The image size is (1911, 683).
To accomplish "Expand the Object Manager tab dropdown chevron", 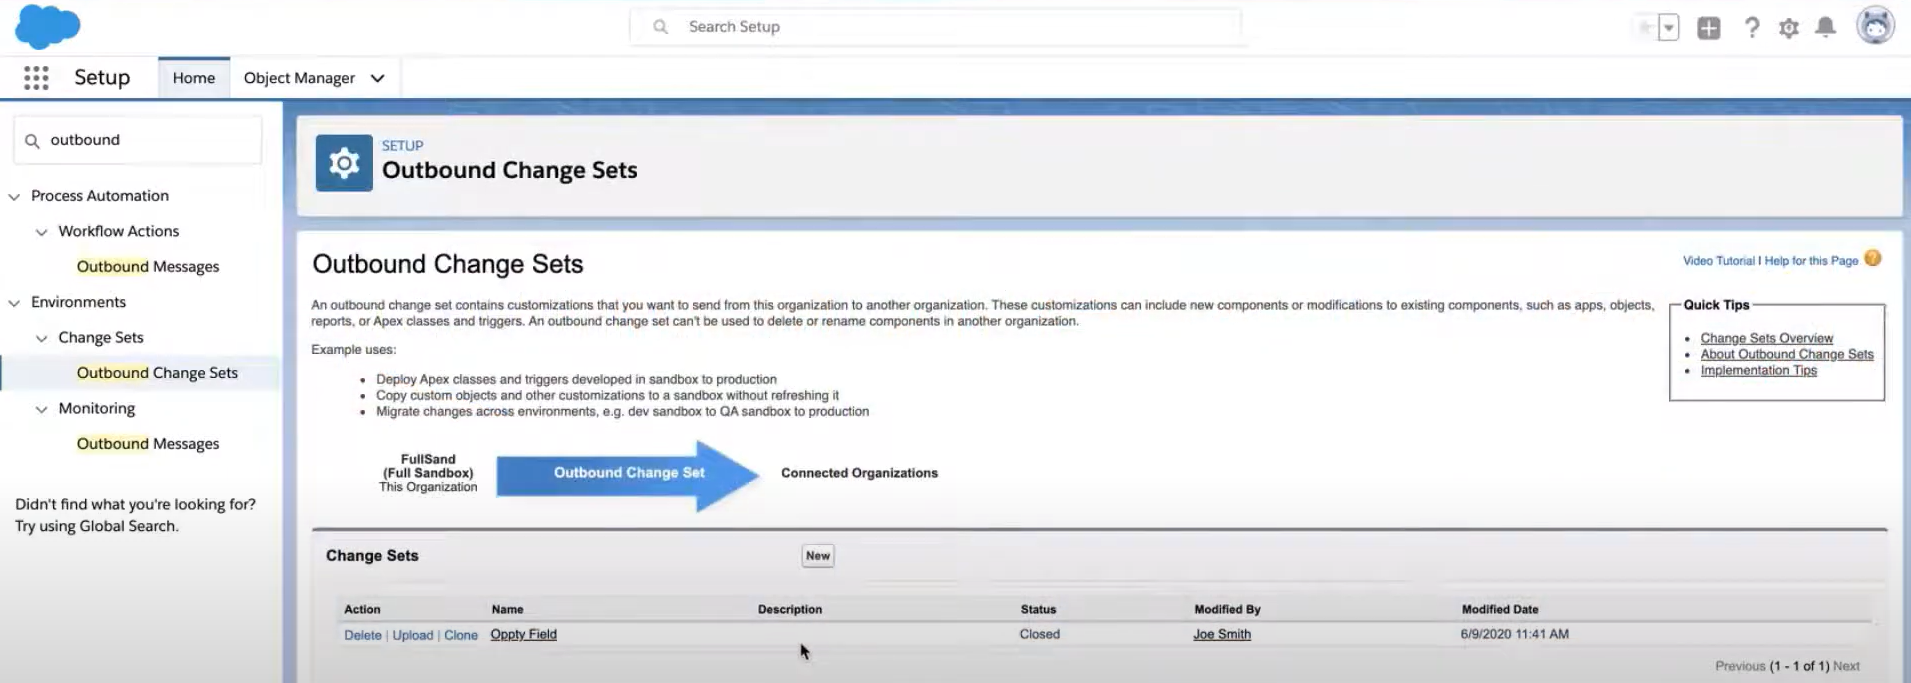I will coord(377,78).
